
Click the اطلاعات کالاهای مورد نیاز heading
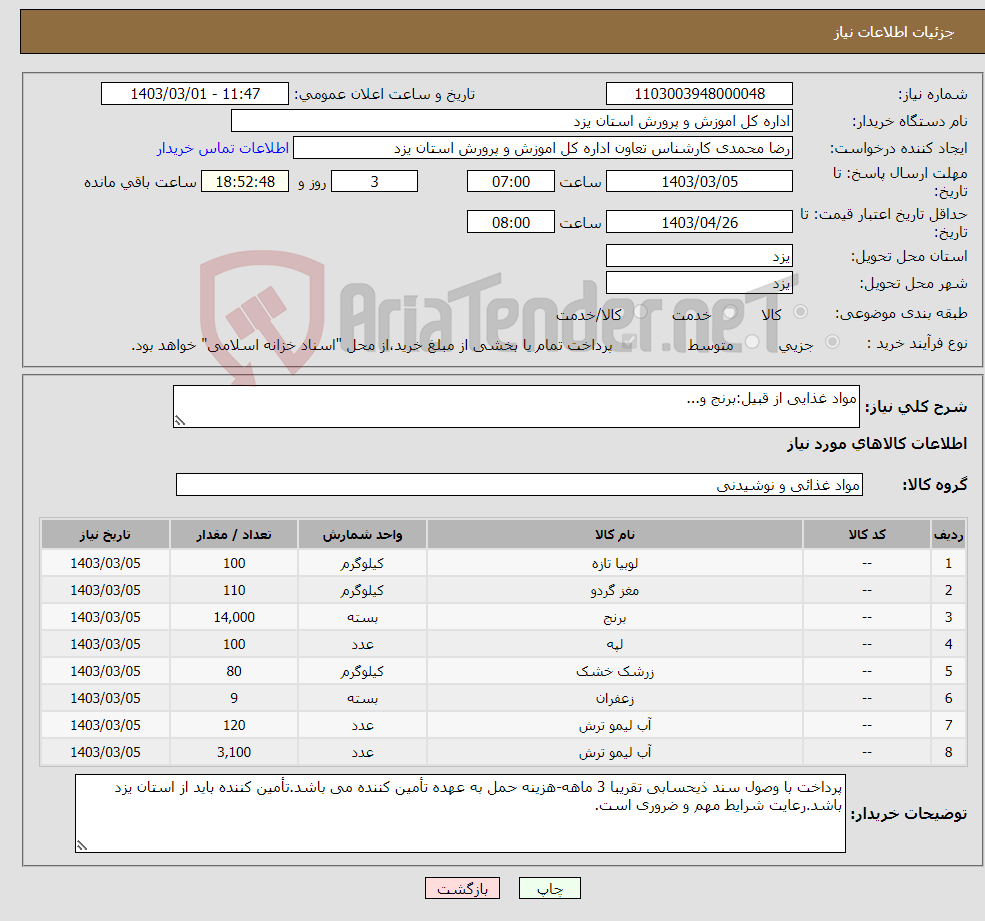pos(877,444)
